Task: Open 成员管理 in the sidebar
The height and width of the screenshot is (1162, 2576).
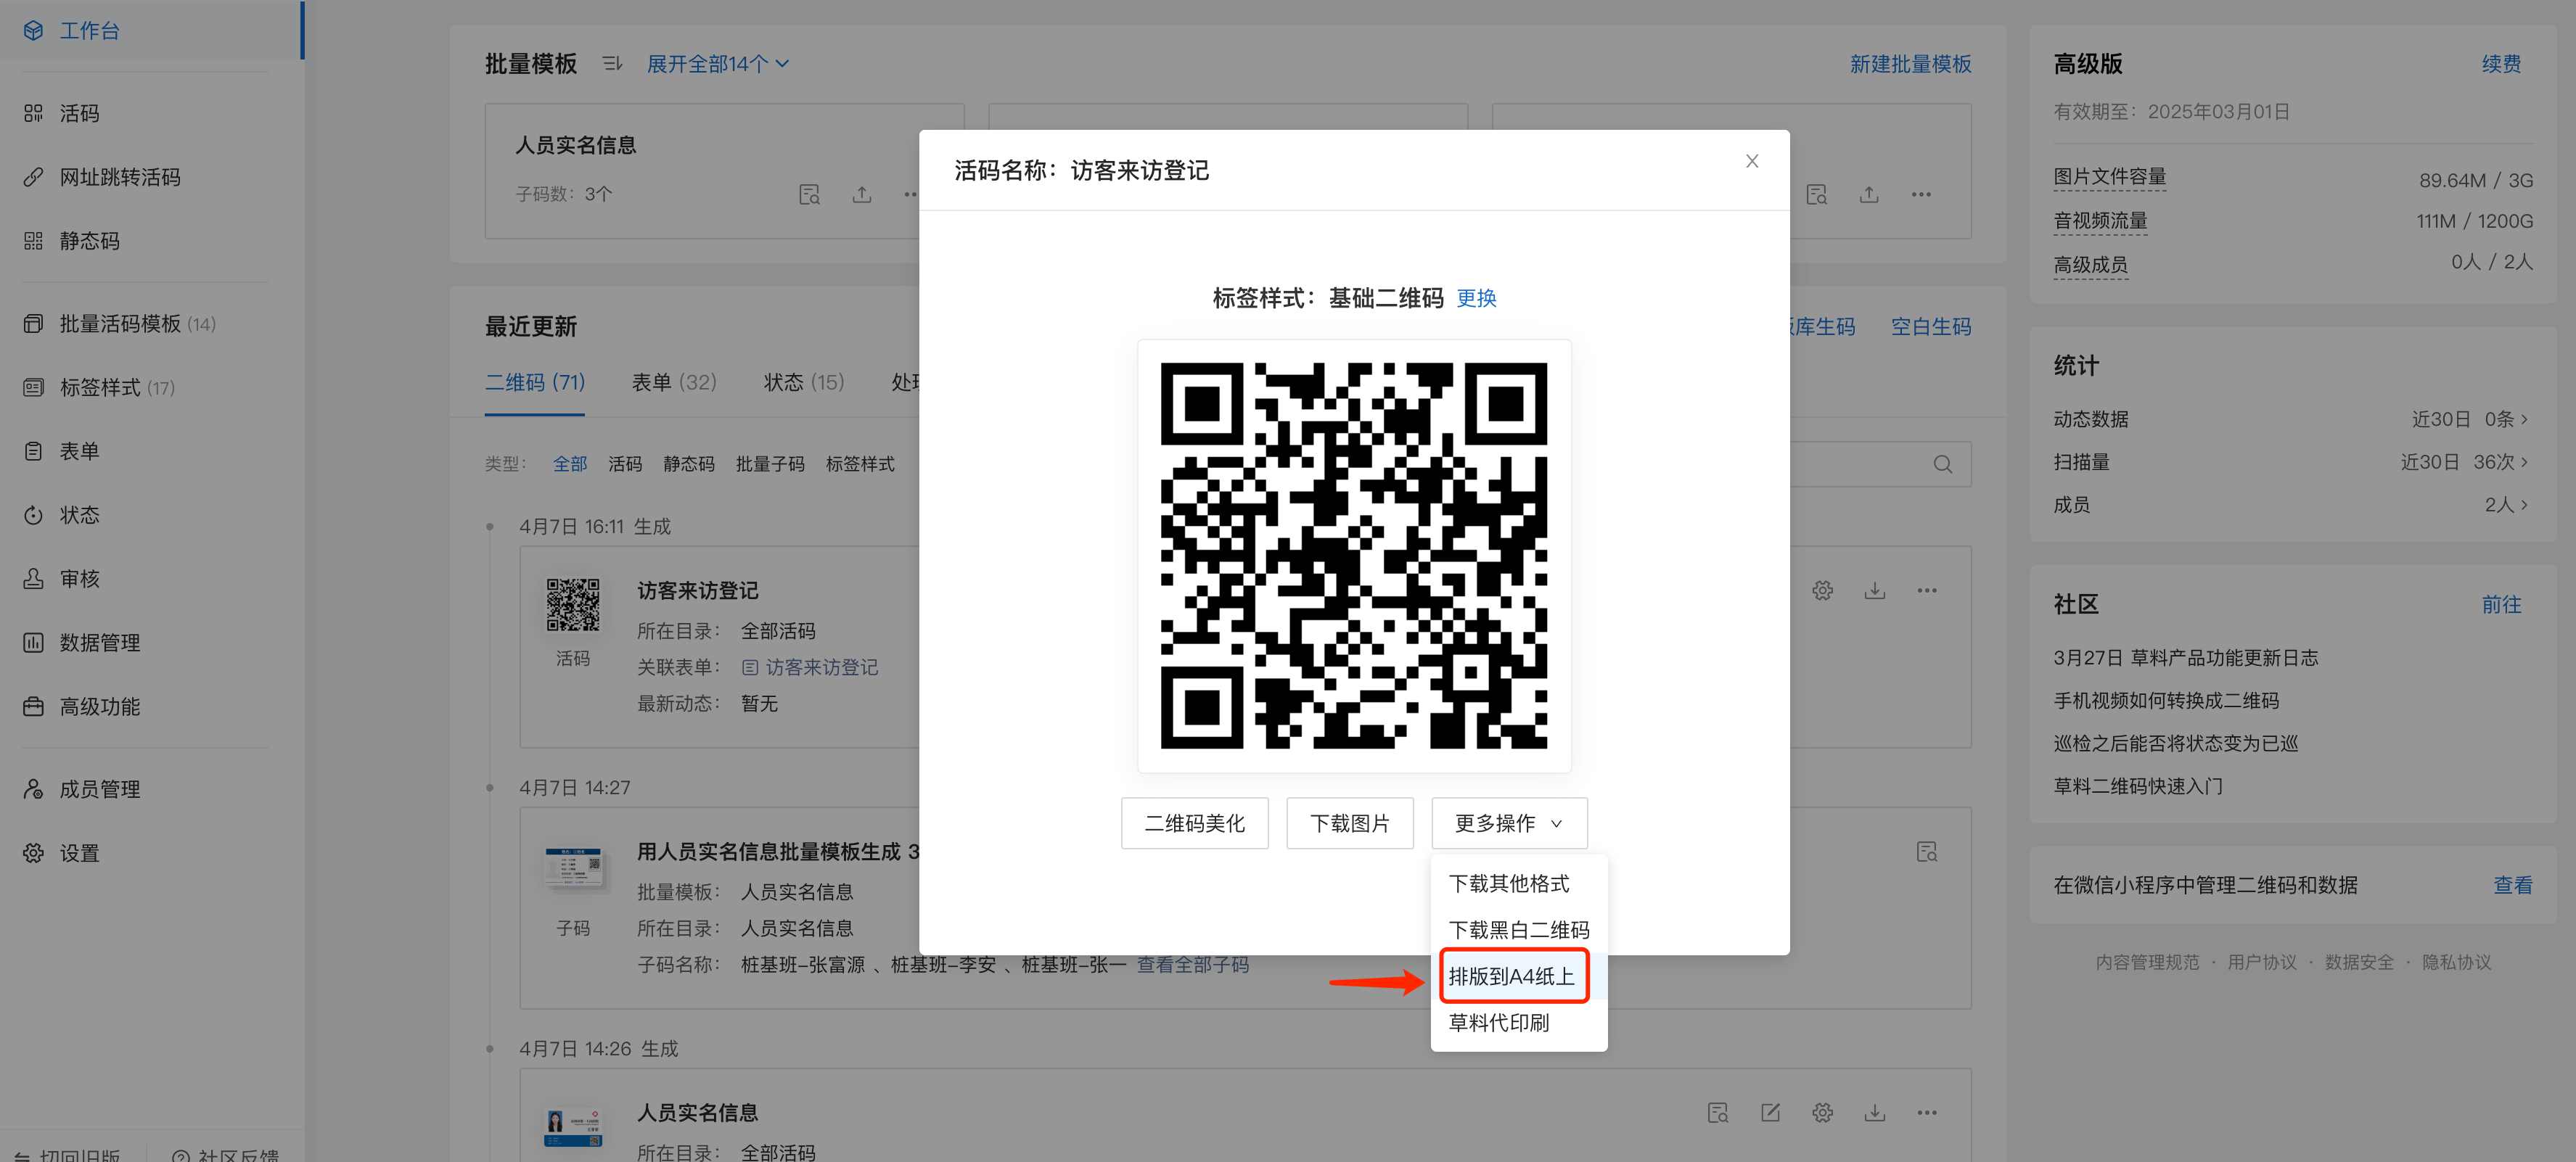Action: [x=99, y=789]
